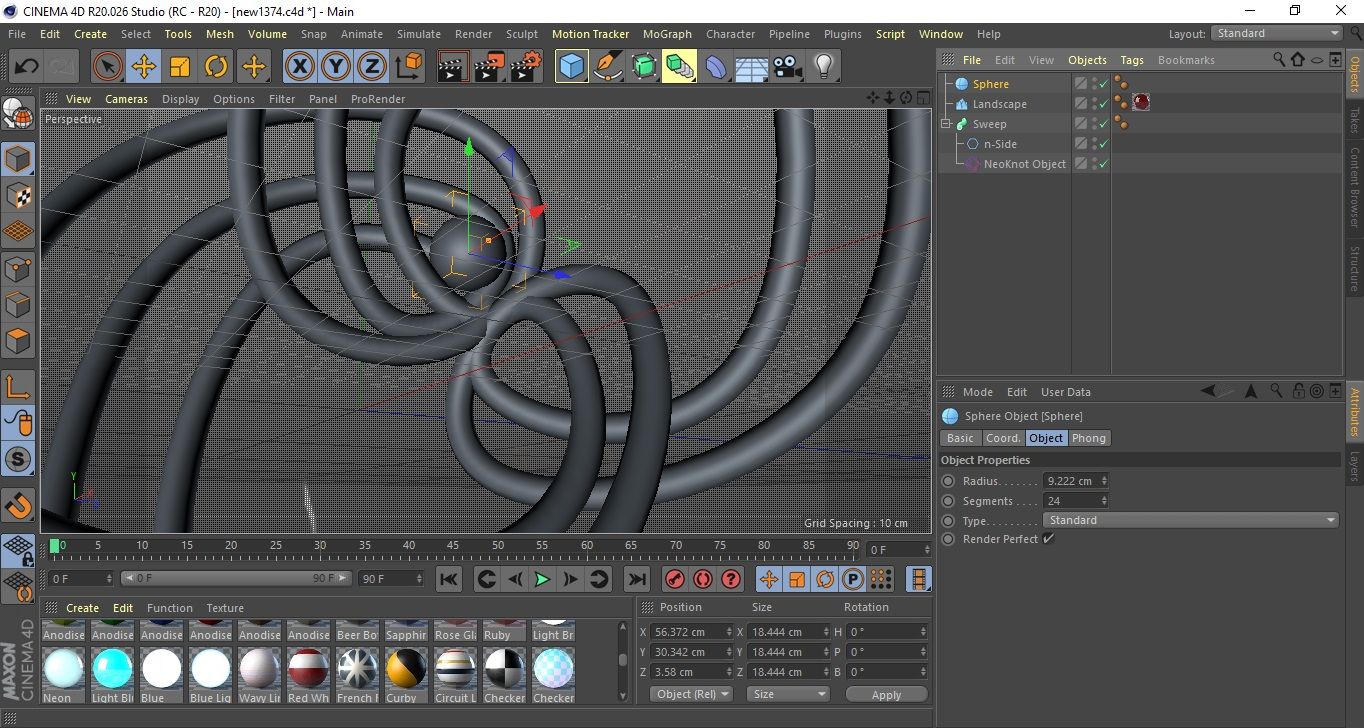Render the active view
1364x728 pixels.
pyautogui.click(x=454, y=67)
